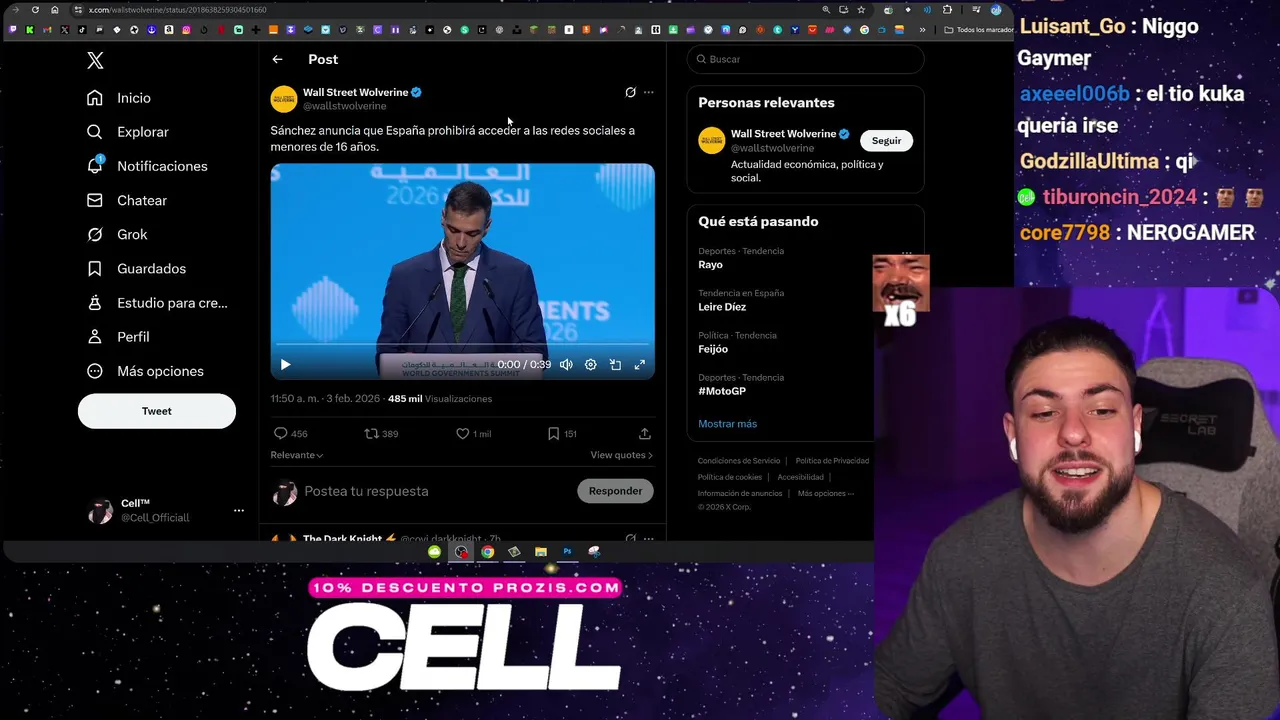Open the Rayo trend
Screen dimensions: 1280x720
click(710, 265)
